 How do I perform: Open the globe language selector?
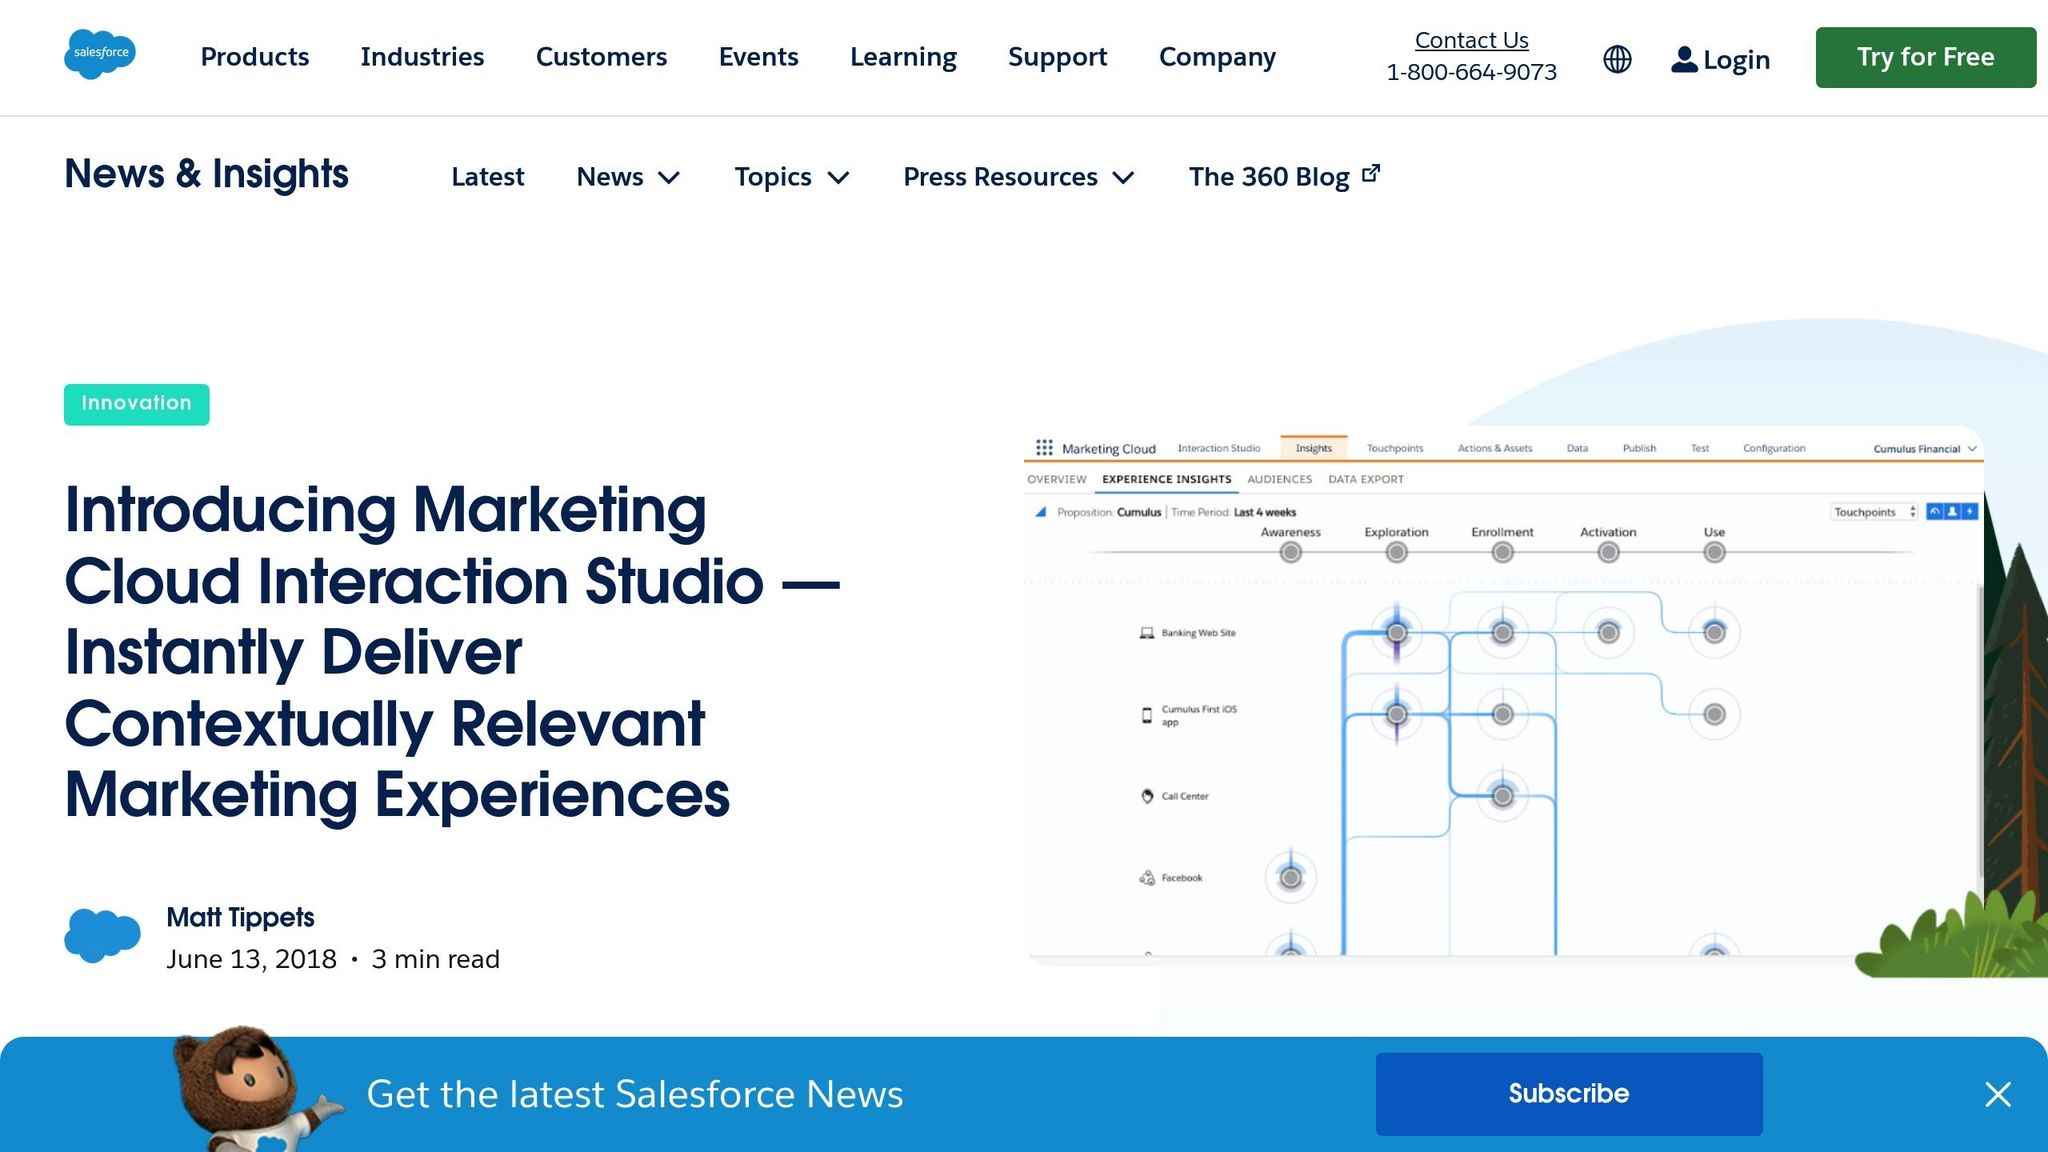coord(1616,59)
